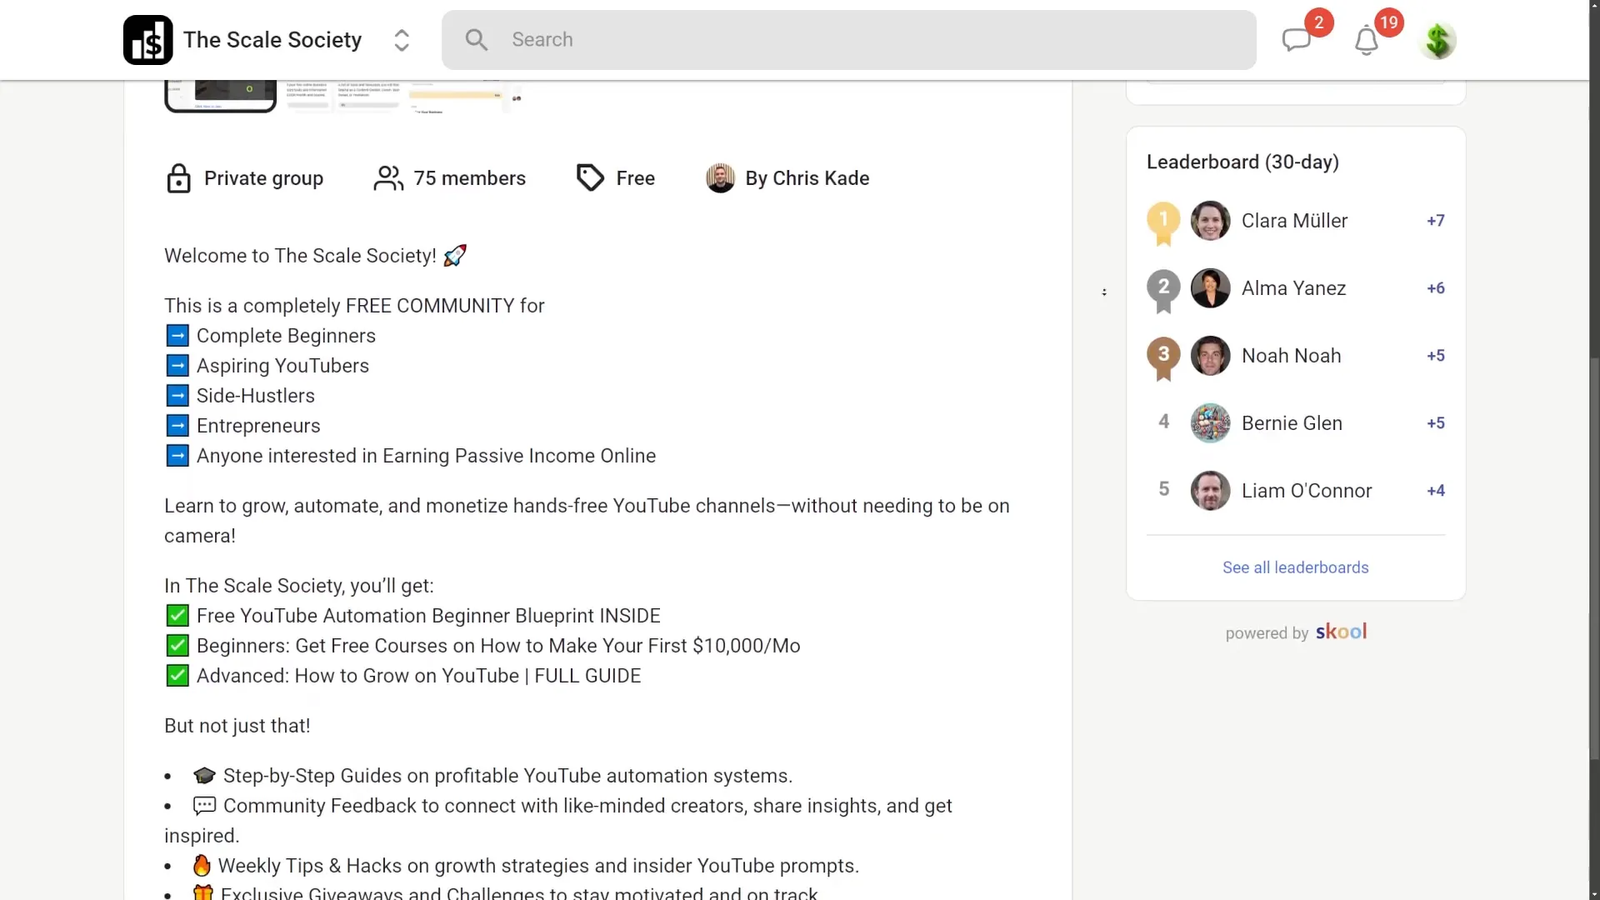This screenshot has width=1600, height=900.
Task: Open Liam O'Connor's profile picture
Action: click(1210, 490)
